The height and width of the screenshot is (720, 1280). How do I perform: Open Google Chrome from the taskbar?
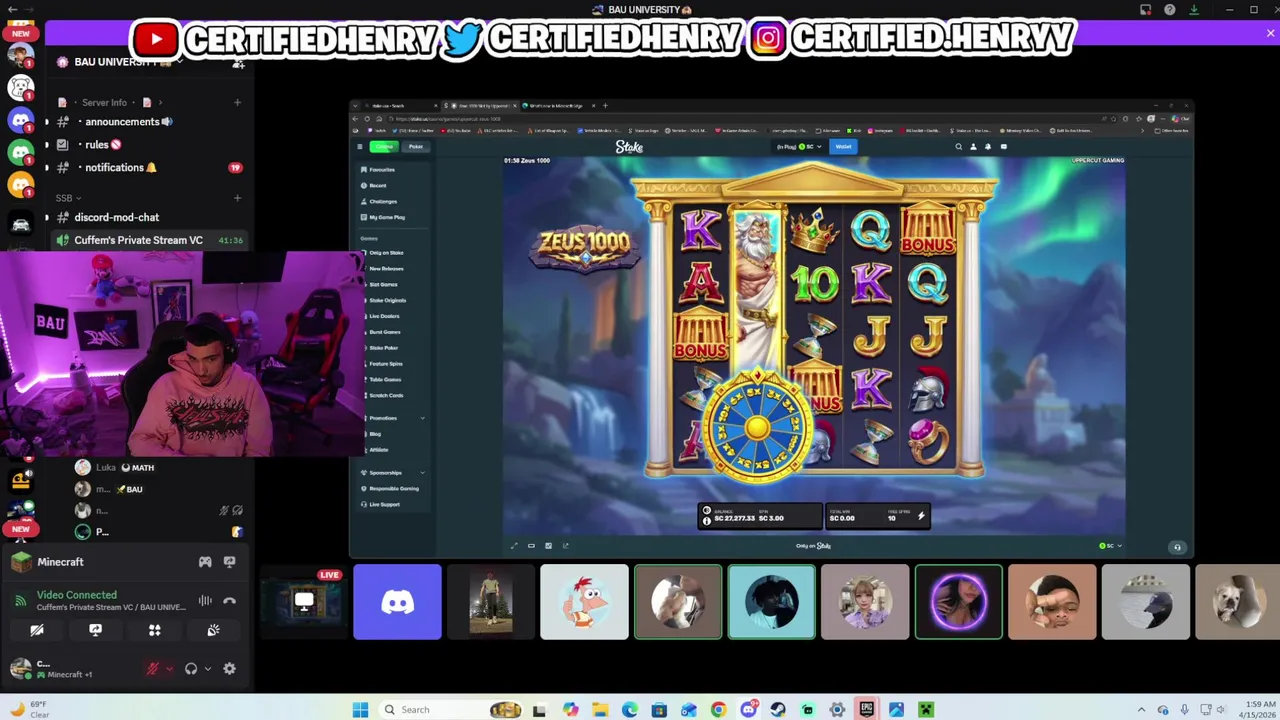(718, 710)
